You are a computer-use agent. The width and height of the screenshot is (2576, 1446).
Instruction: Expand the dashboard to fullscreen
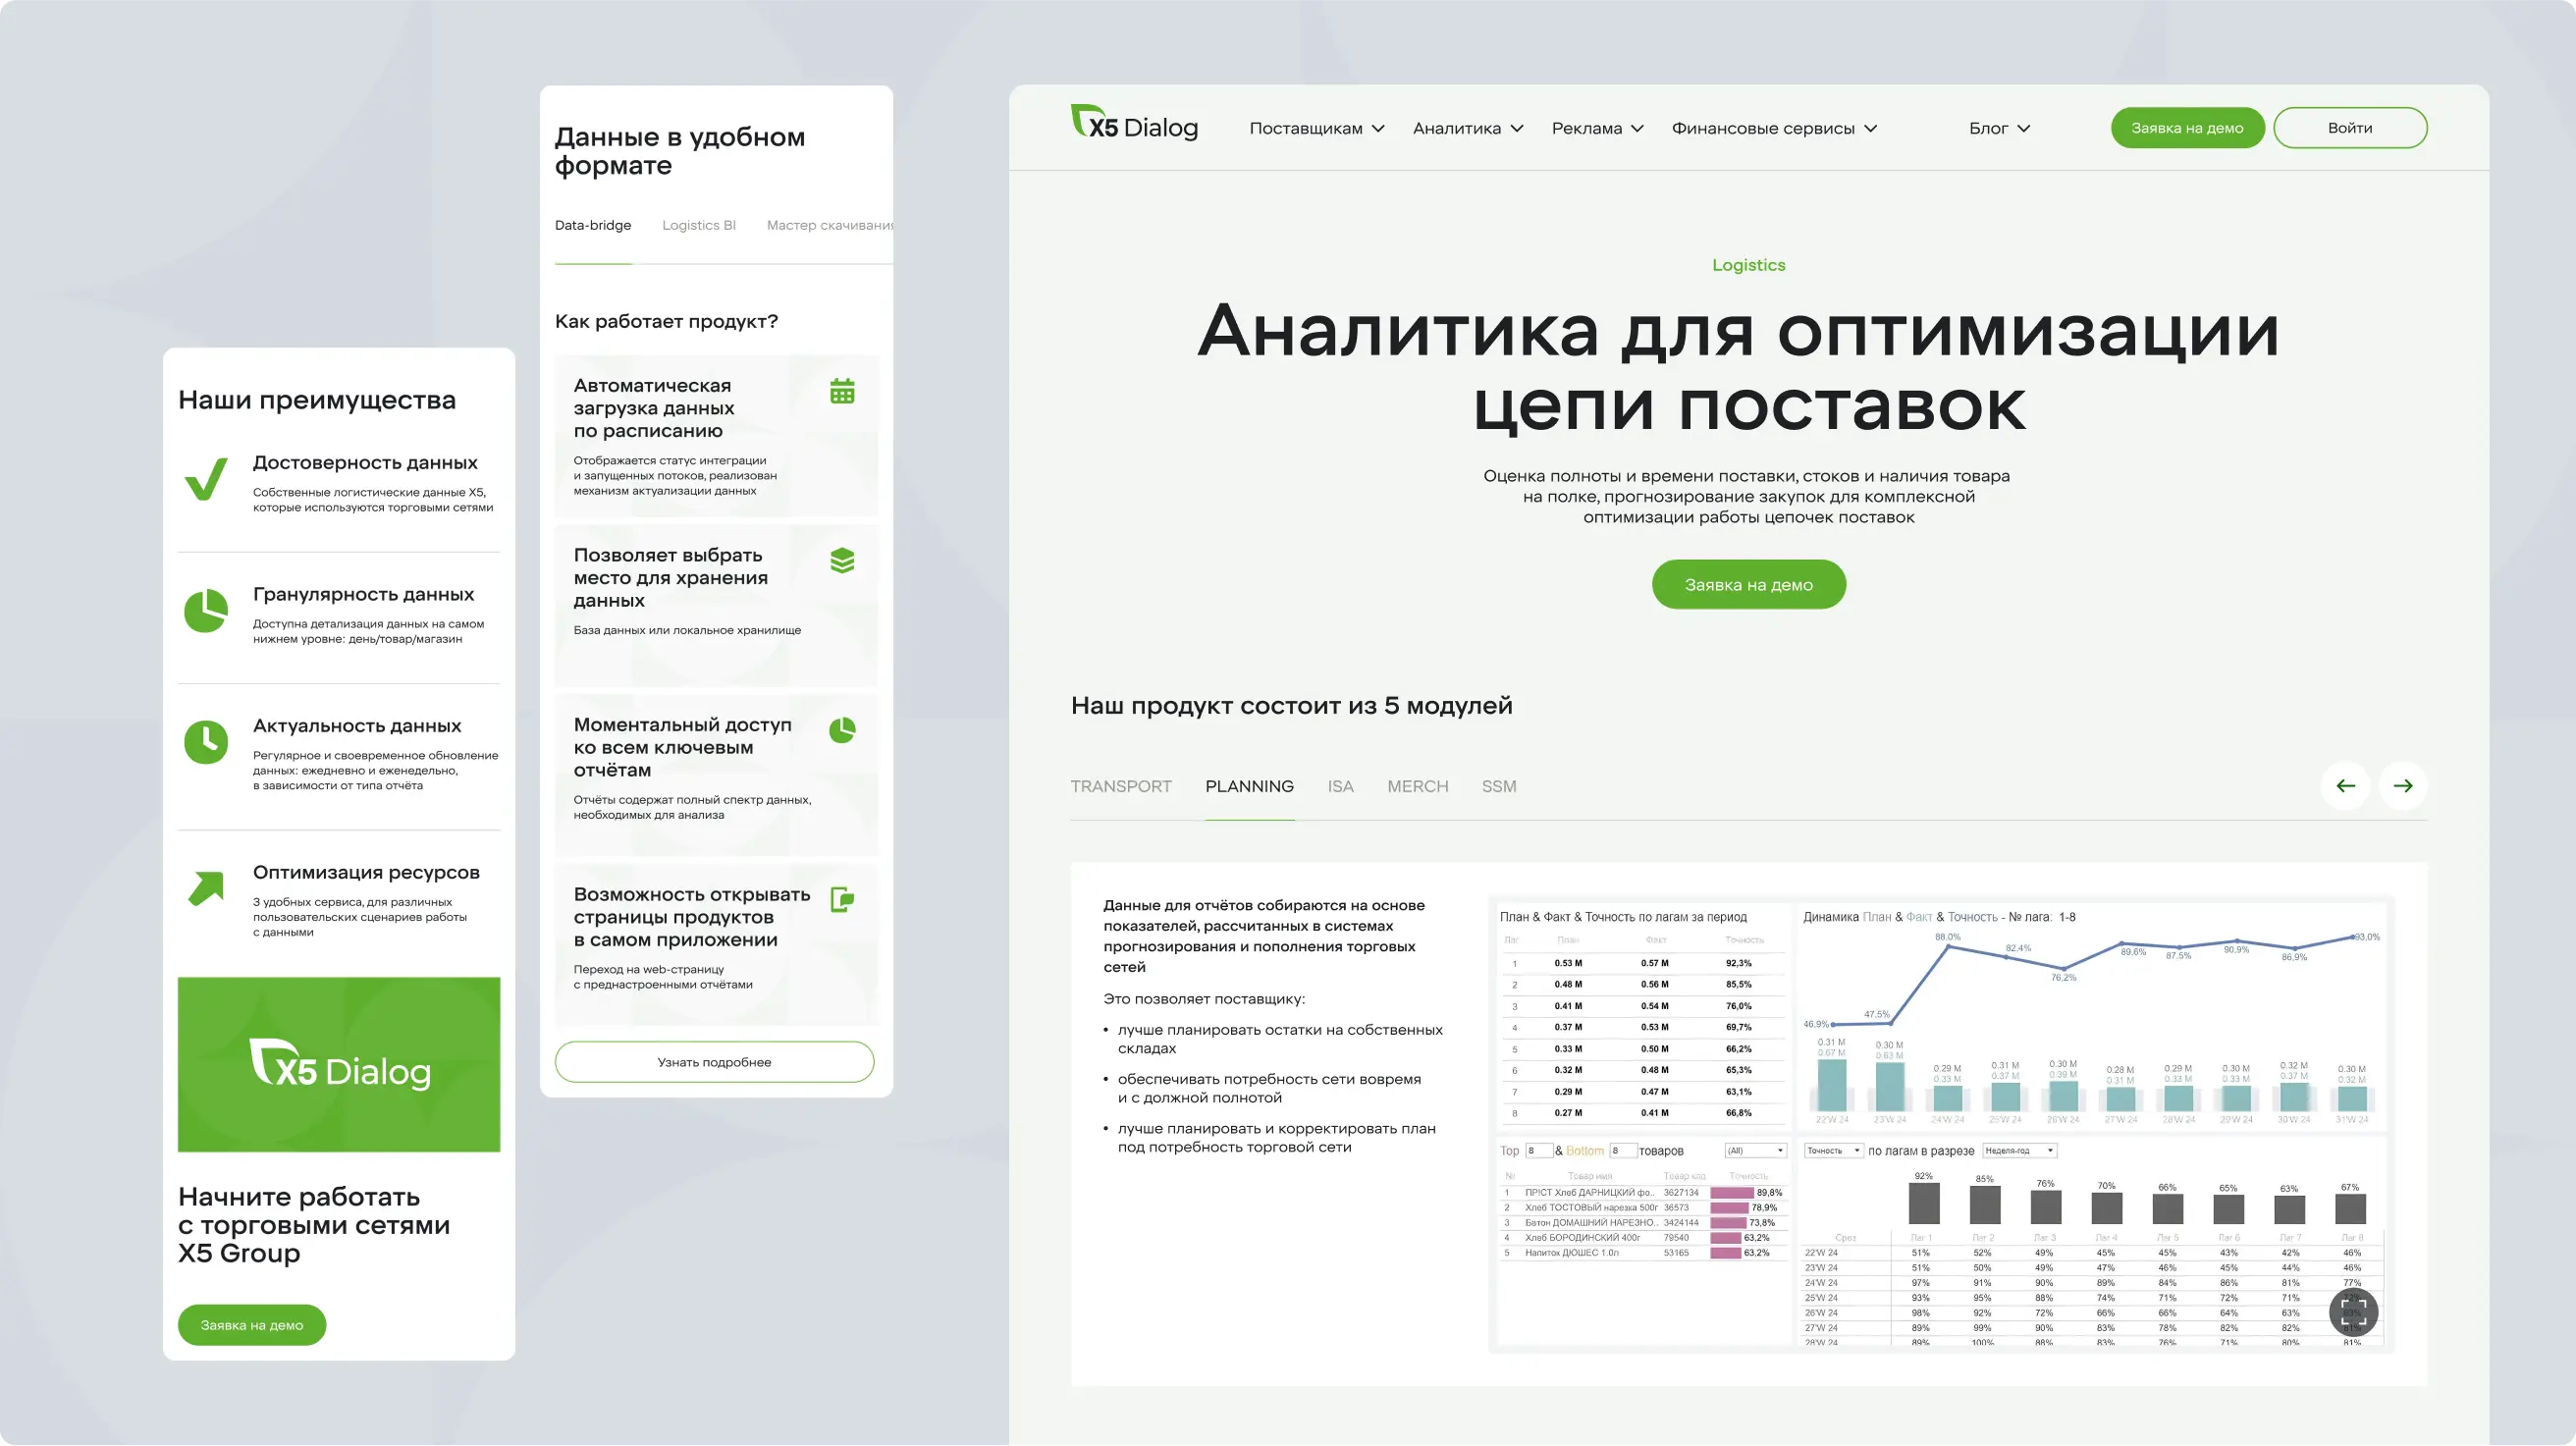2353,1312
